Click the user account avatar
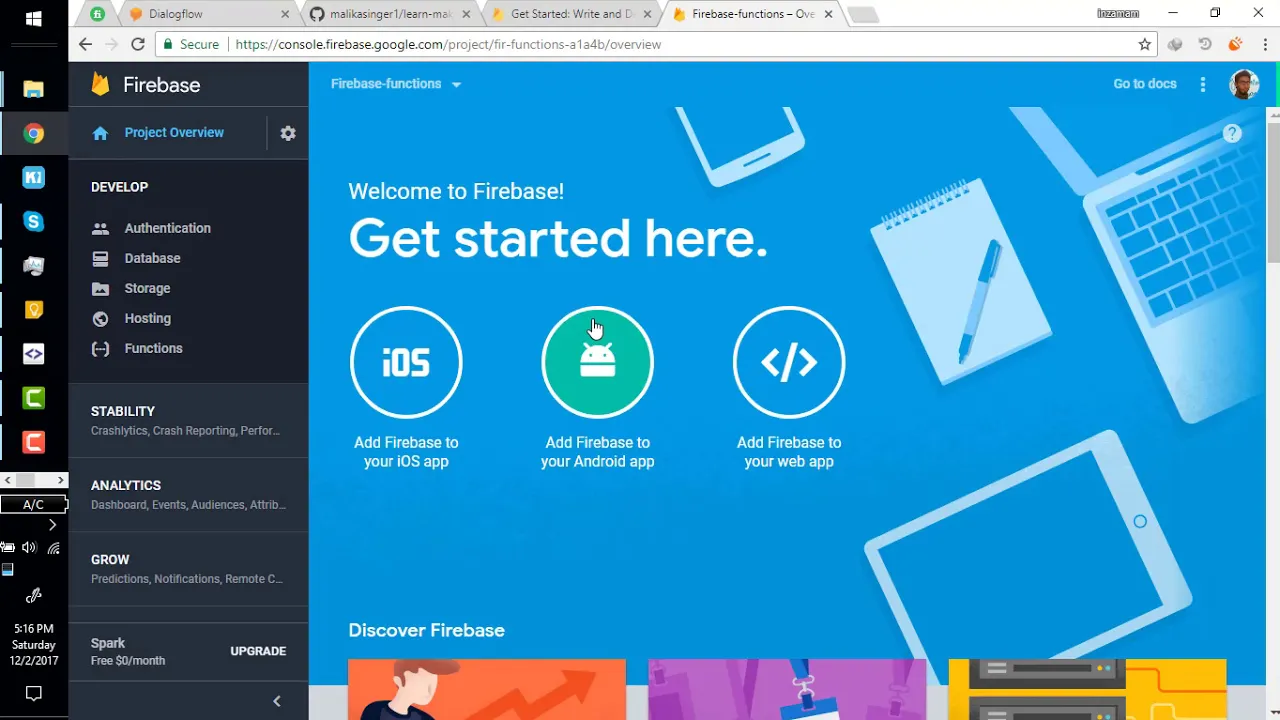Image resolution: width=1280 pixels, height=720 pixels. tap(1244, 84)
